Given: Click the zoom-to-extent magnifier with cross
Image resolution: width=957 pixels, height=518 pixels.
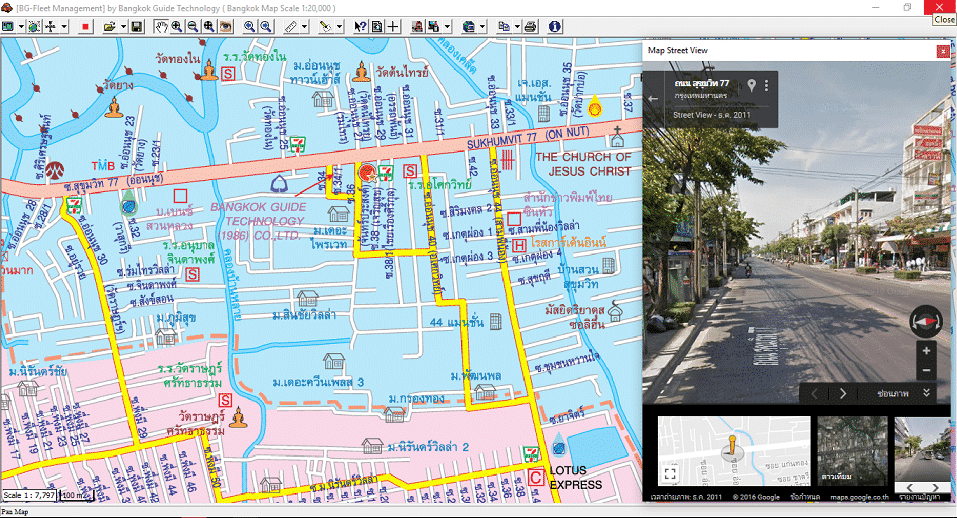Looking at the screenshot, I should pyautogui.click(x=209, y=26).
